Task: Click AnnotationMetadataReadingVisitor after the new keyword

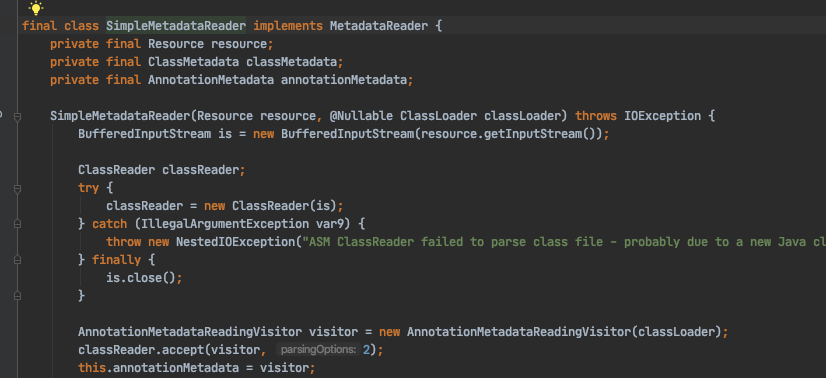Action: [519, 332]
